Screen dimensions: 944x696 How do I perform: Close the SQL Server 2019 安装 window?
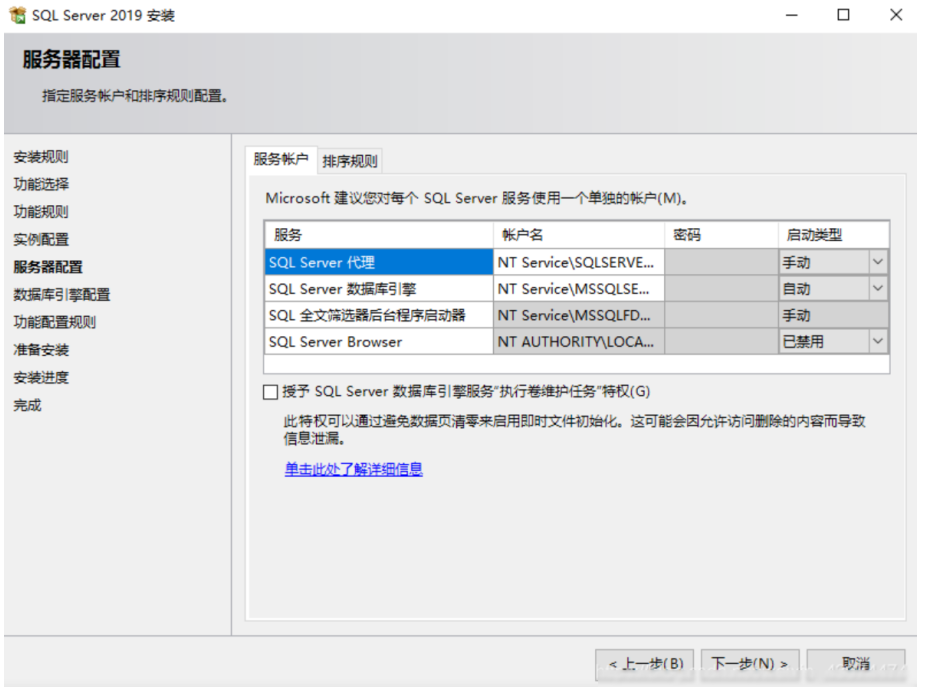(896, 15)
